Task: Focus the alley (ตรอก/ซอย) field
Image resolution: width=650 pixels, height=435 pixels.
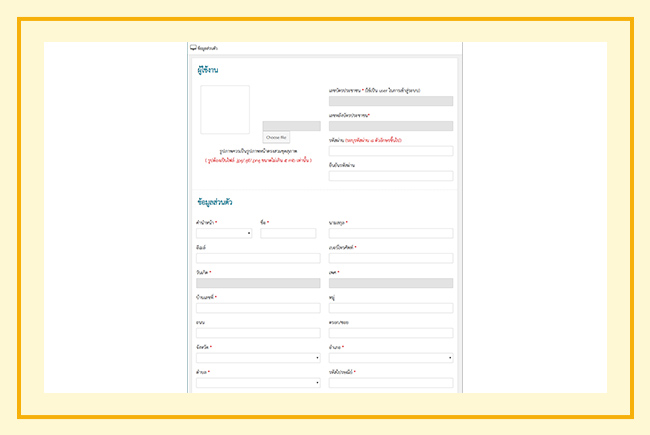Action: [x=390, y=333]
